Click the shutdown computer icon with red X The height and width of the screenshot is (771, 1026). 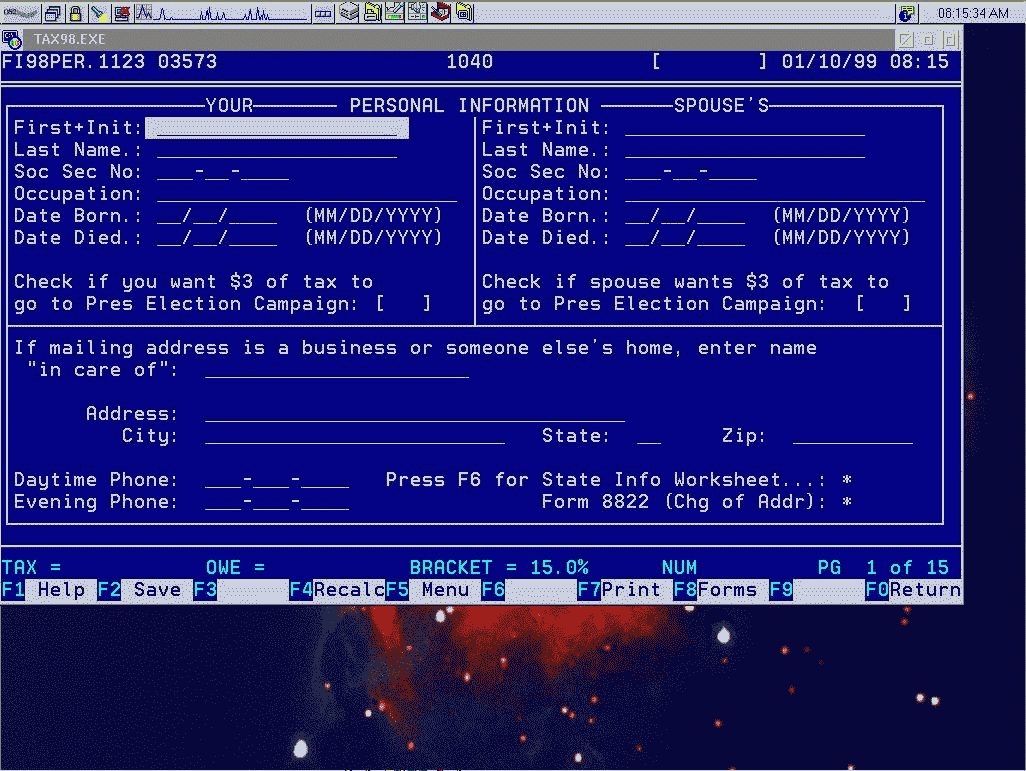coord(121,13)
